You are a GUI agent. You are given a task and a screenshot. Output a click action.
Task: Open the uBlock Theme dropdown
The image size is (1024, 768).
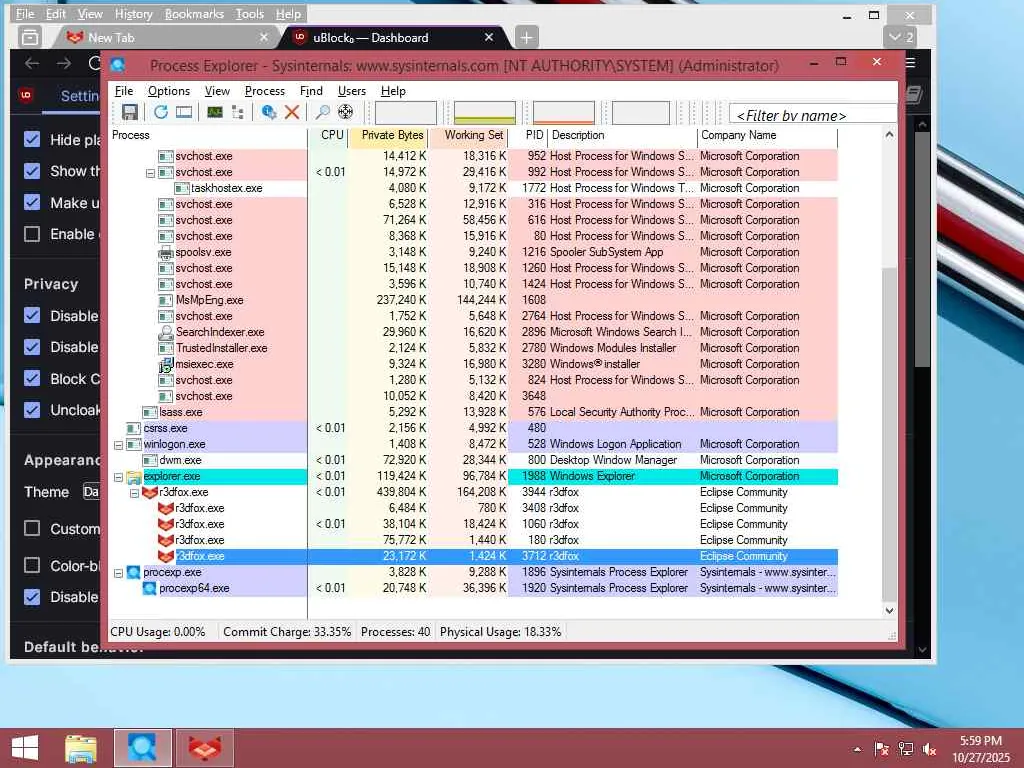(x=91, y=492)
